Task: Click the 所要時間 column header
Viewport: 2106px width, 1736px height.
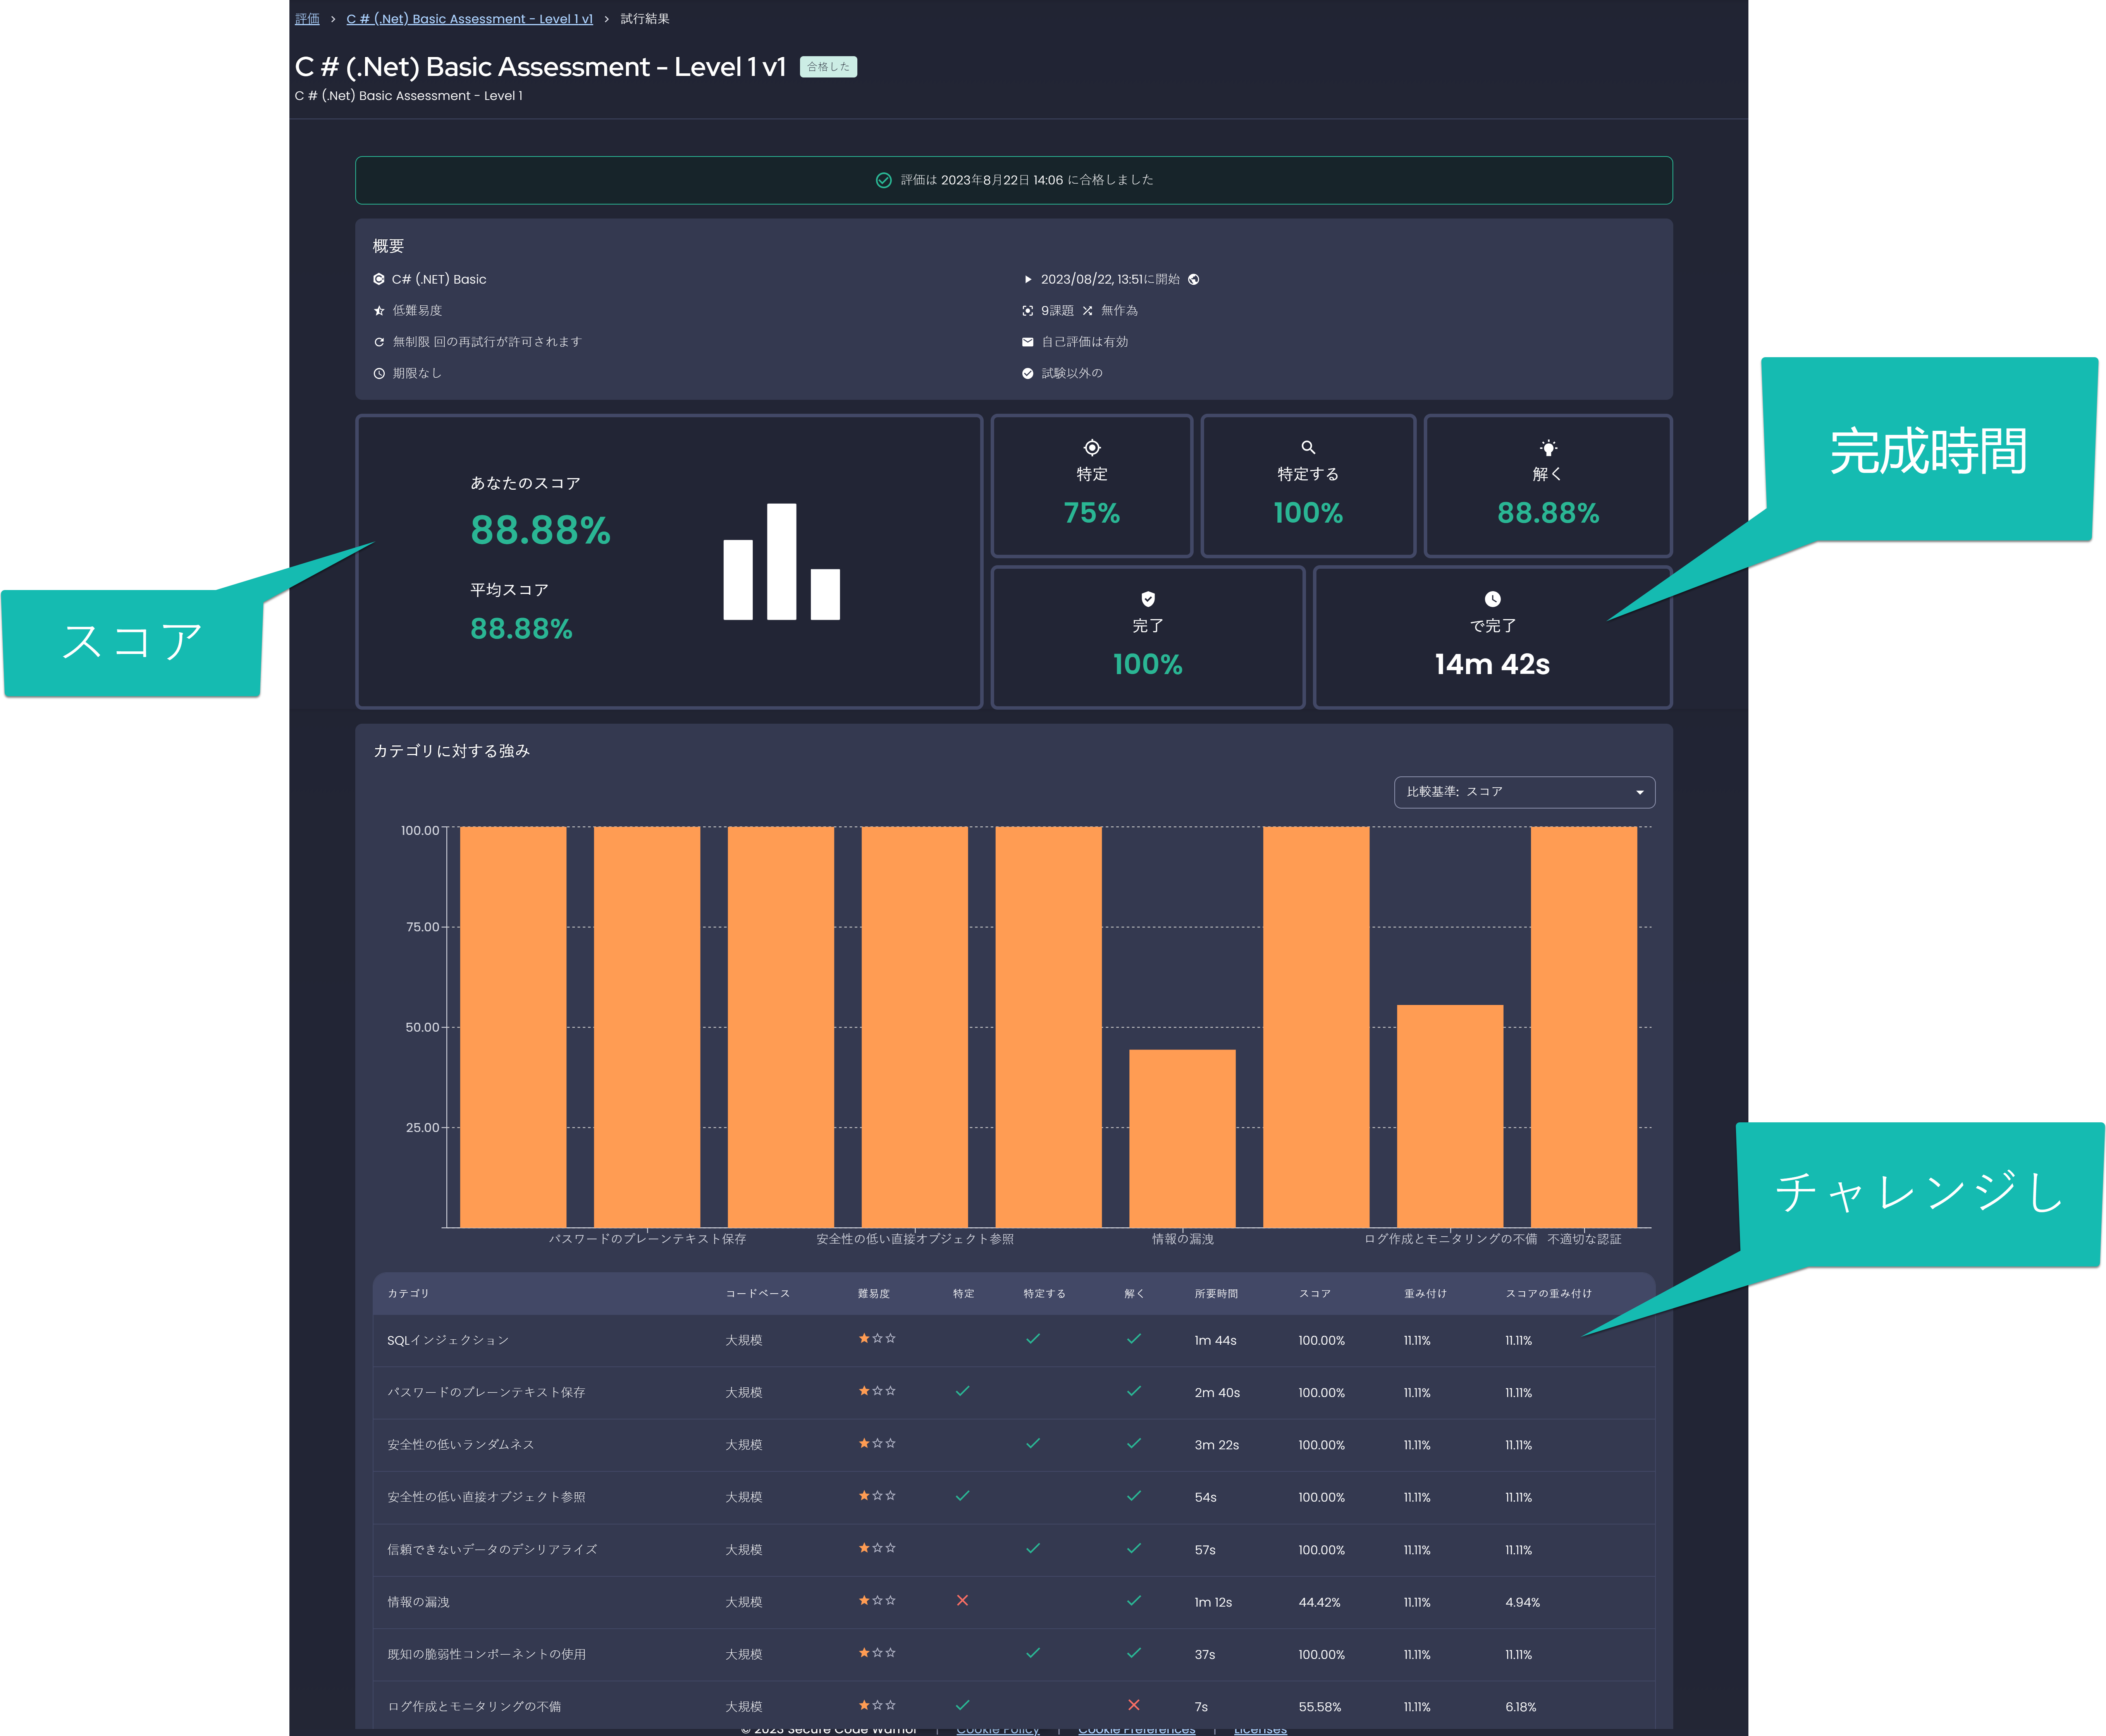Action: [1216, 1294]
